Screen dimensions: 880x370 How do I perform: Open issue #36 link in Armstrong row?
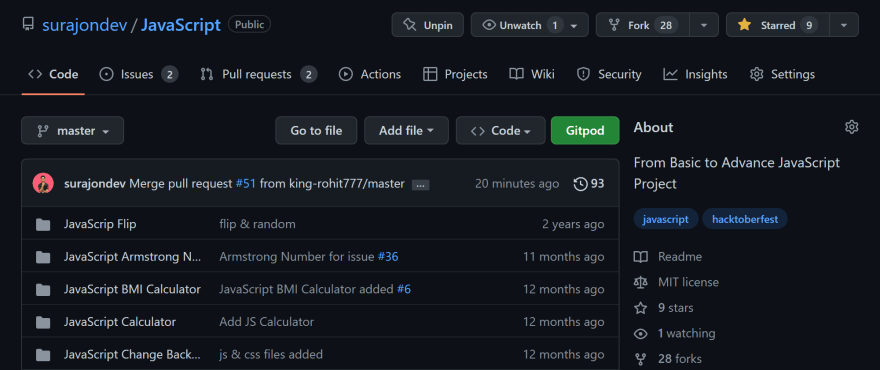[388, 257]
